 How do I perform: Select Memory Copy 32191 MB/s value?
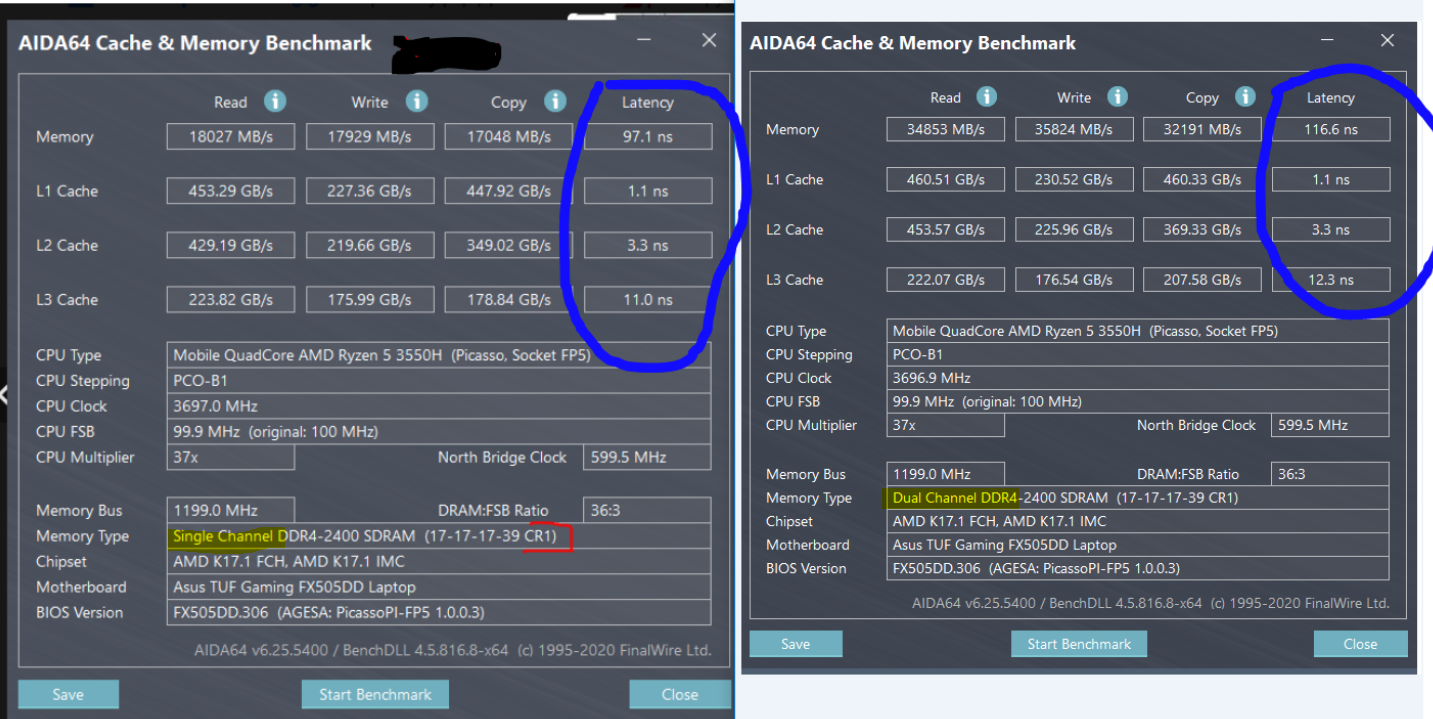pos(1202,129)
